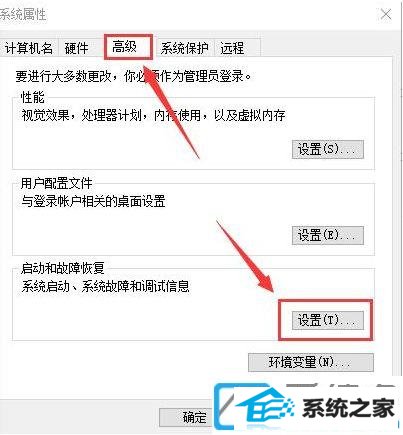
Task: Click the 视觉效果 performance description text
Action: coord(153,116)
